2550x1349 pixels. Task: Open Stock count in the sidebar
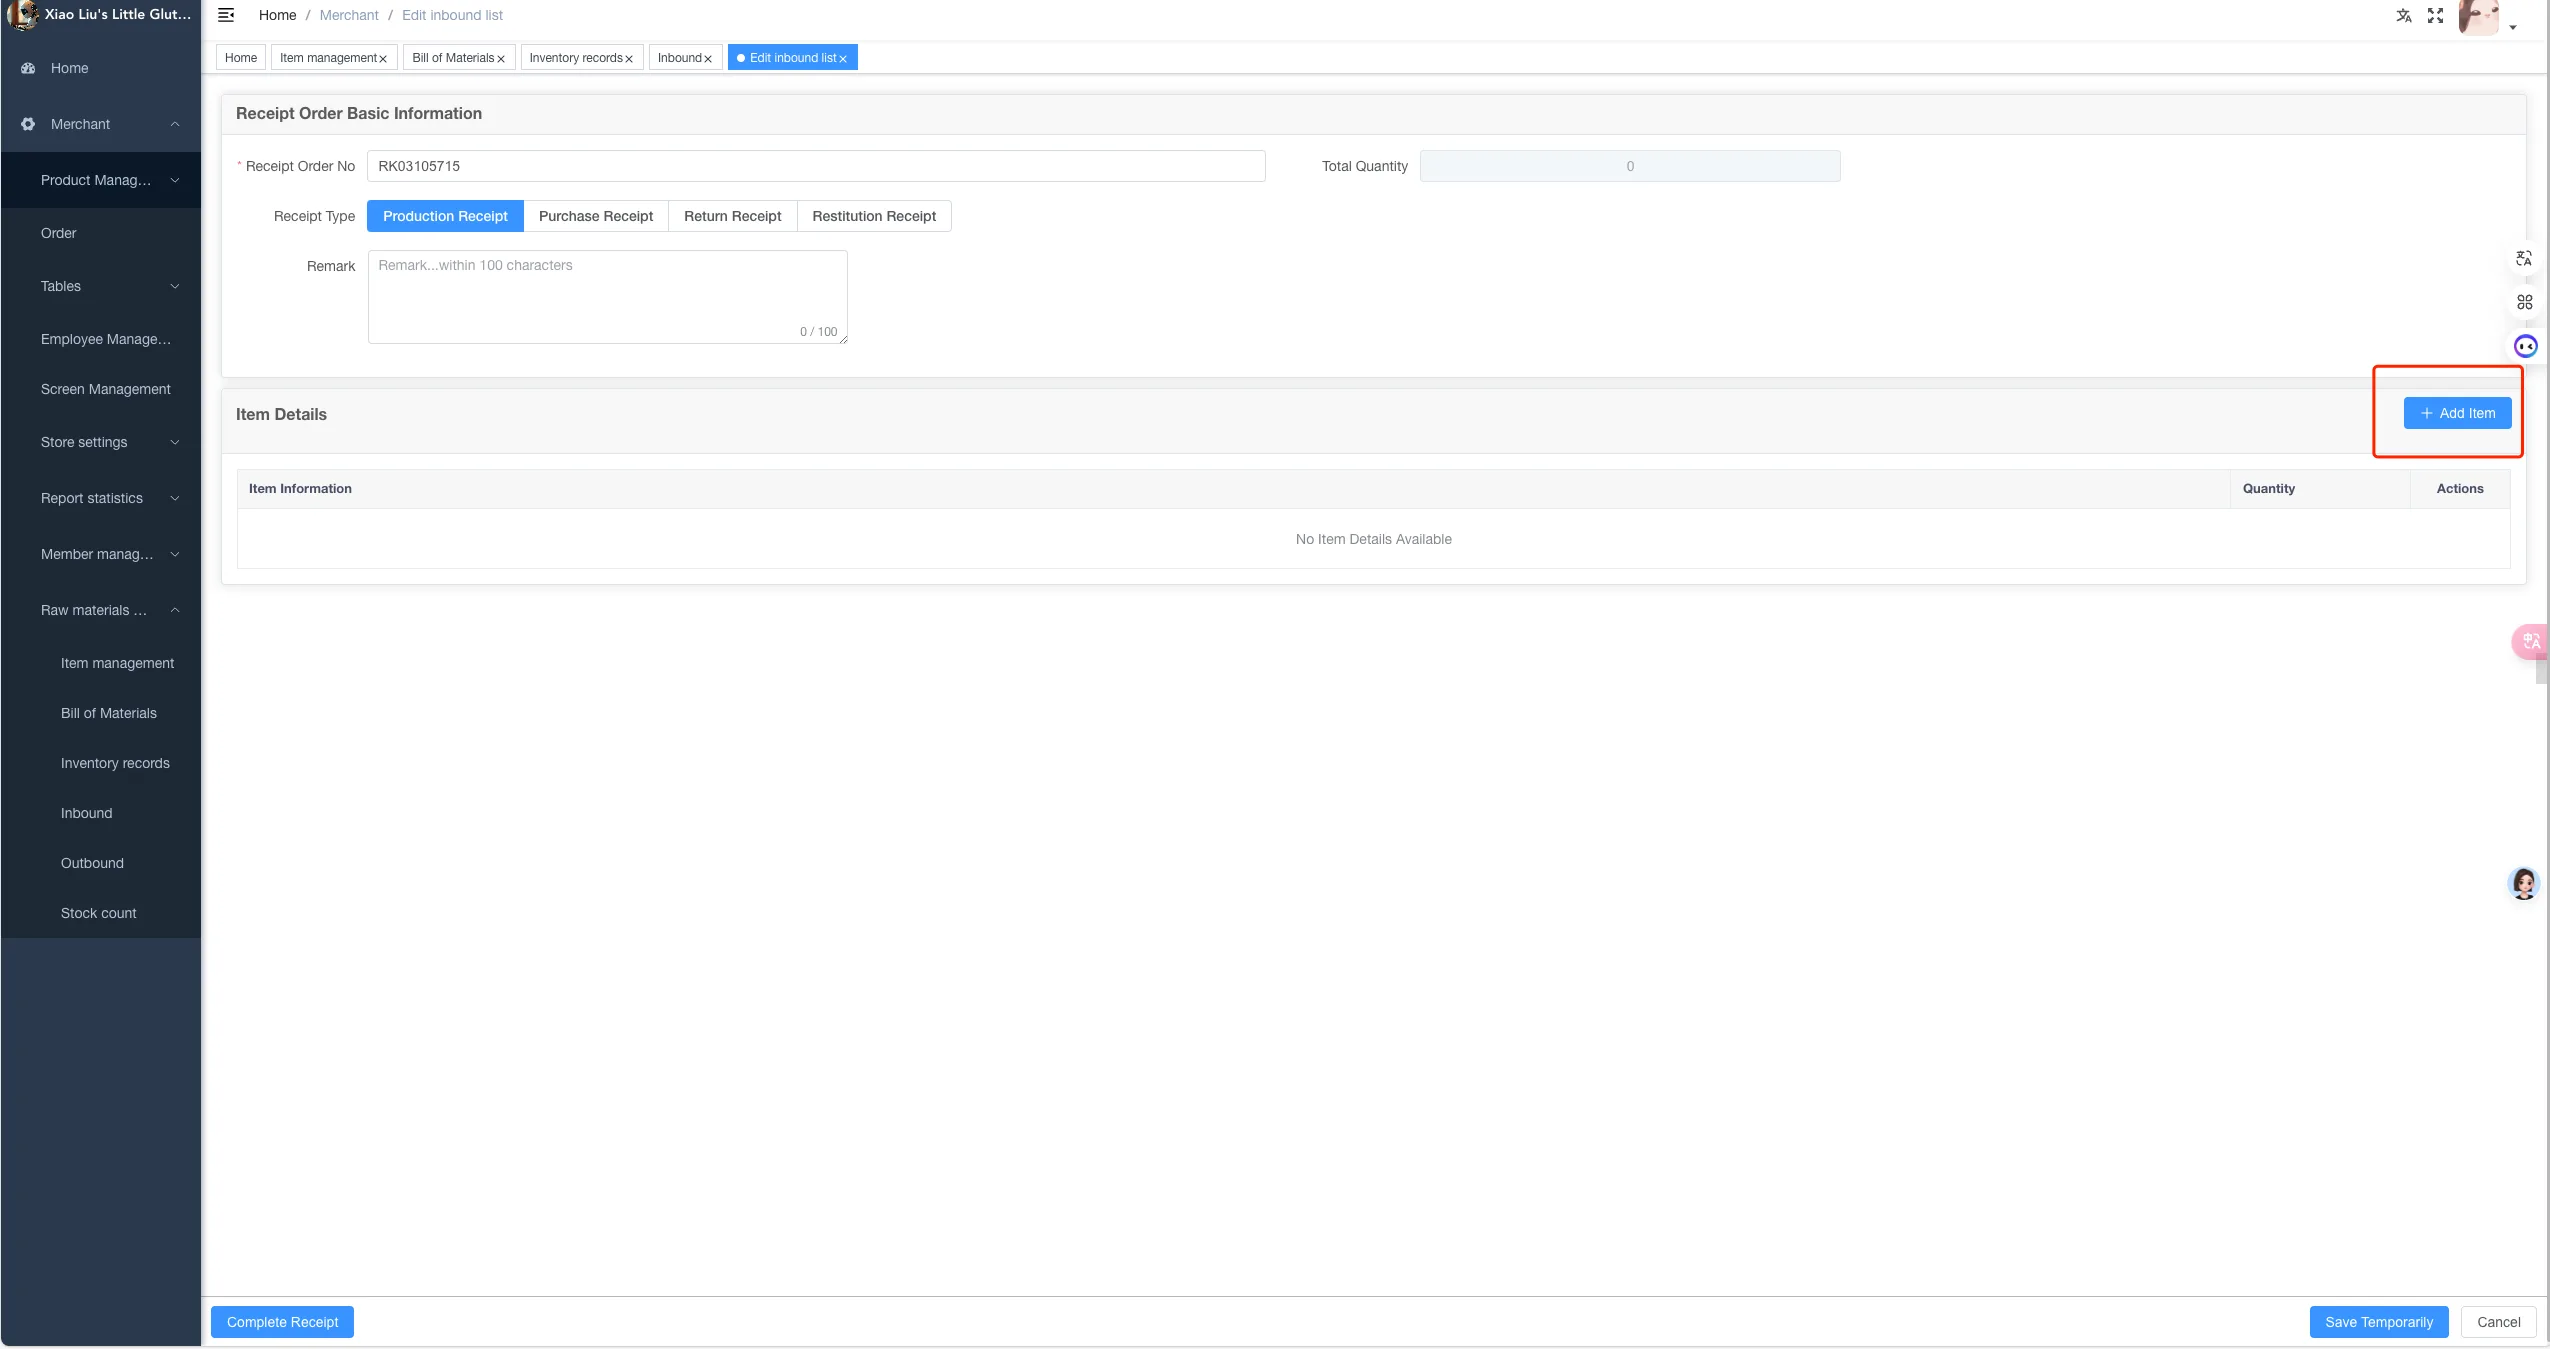coord(100,913)
